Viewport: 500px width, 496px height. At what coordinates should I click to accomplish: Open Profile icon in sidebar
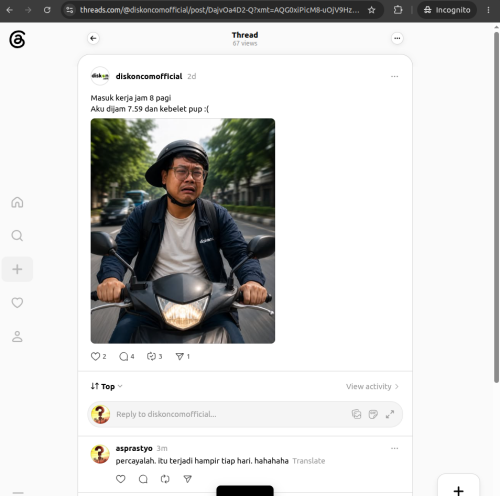[17, 336]
